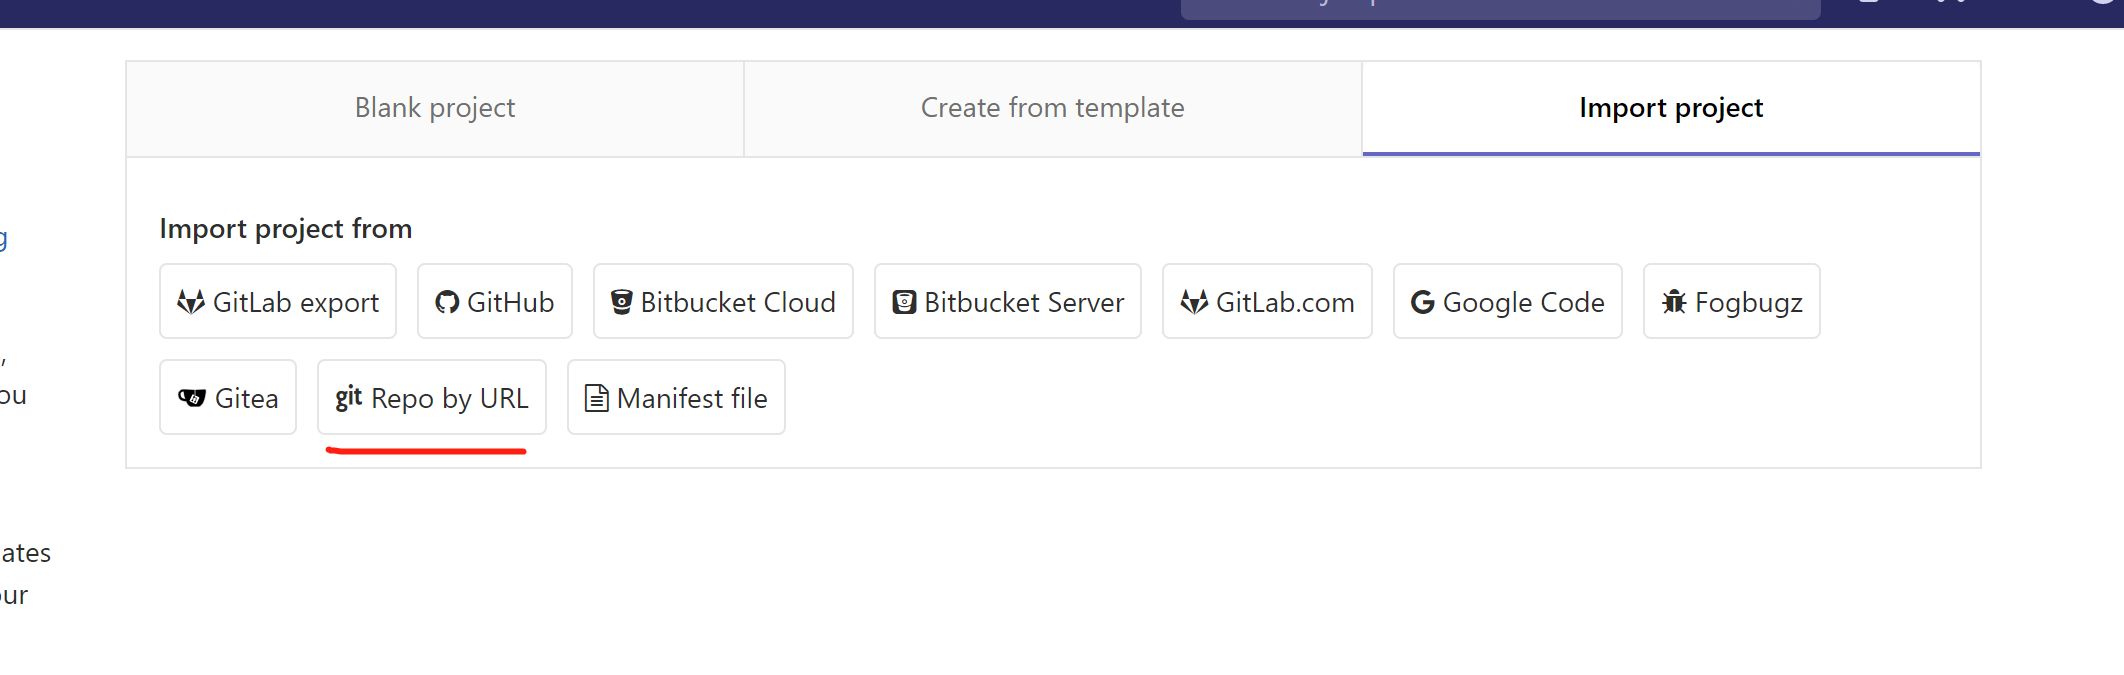Click the Gitea cup icon
This screenshot has width=2124, height=675.
pos(192,398)
